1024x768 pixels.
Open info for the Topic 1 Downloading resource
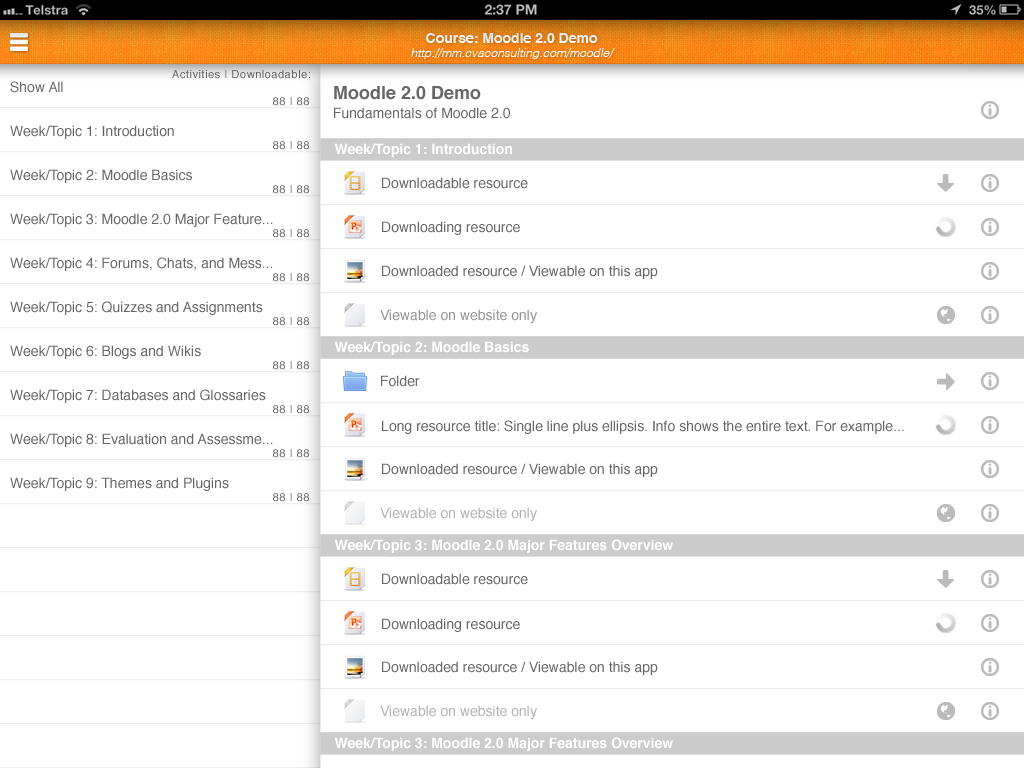point(989,227)
